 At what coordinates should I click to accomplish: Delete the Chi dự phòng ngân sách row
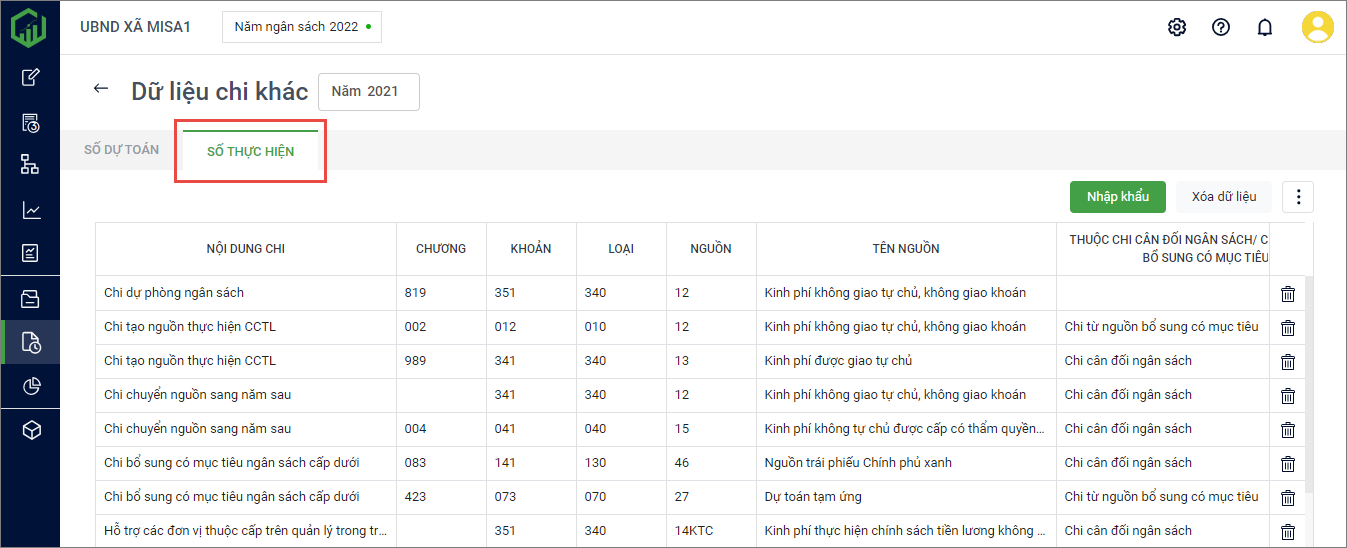[x=1288, y=294]
